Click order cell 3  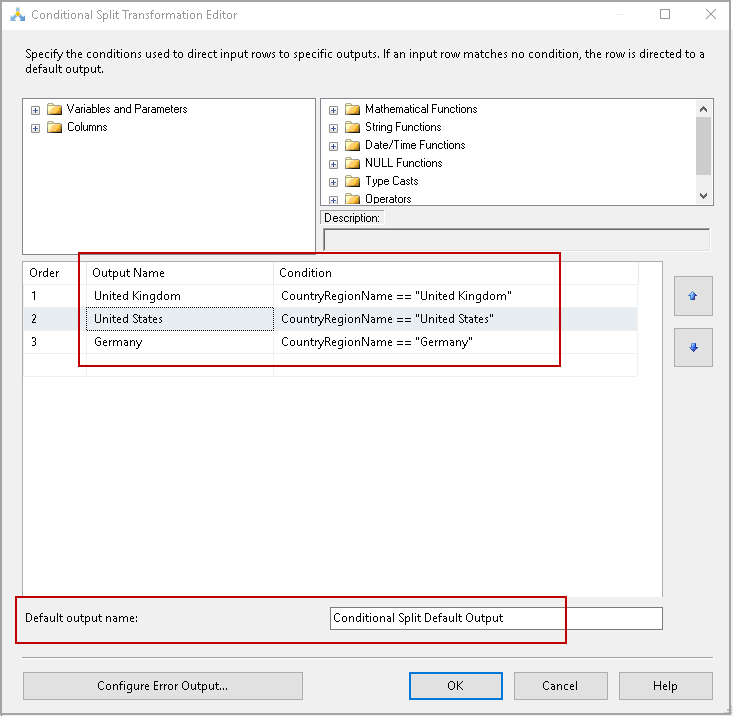click(x=55, y=342)
